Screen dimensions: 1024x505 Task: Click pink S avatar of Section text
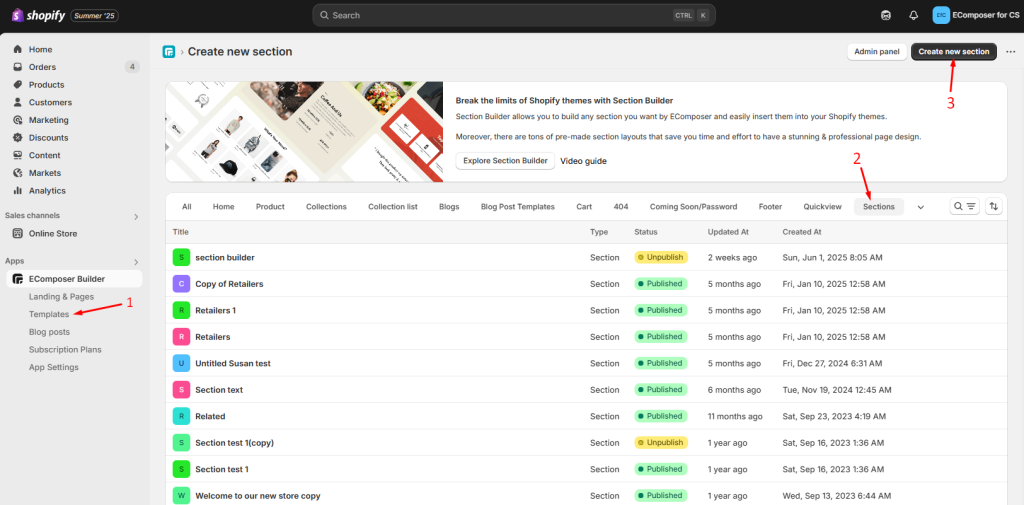click(181, 390)
